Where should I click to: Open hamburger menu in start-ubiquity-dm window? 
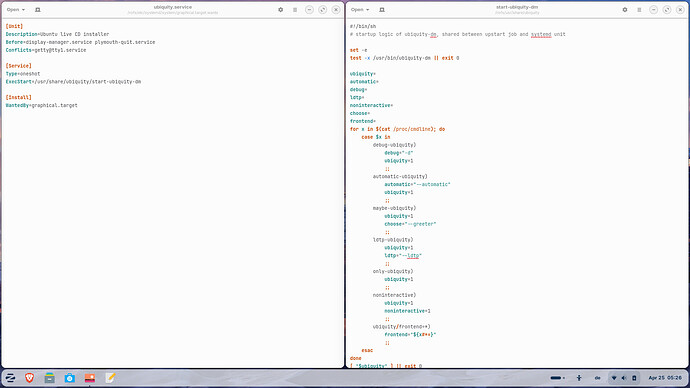coord(639,10)
